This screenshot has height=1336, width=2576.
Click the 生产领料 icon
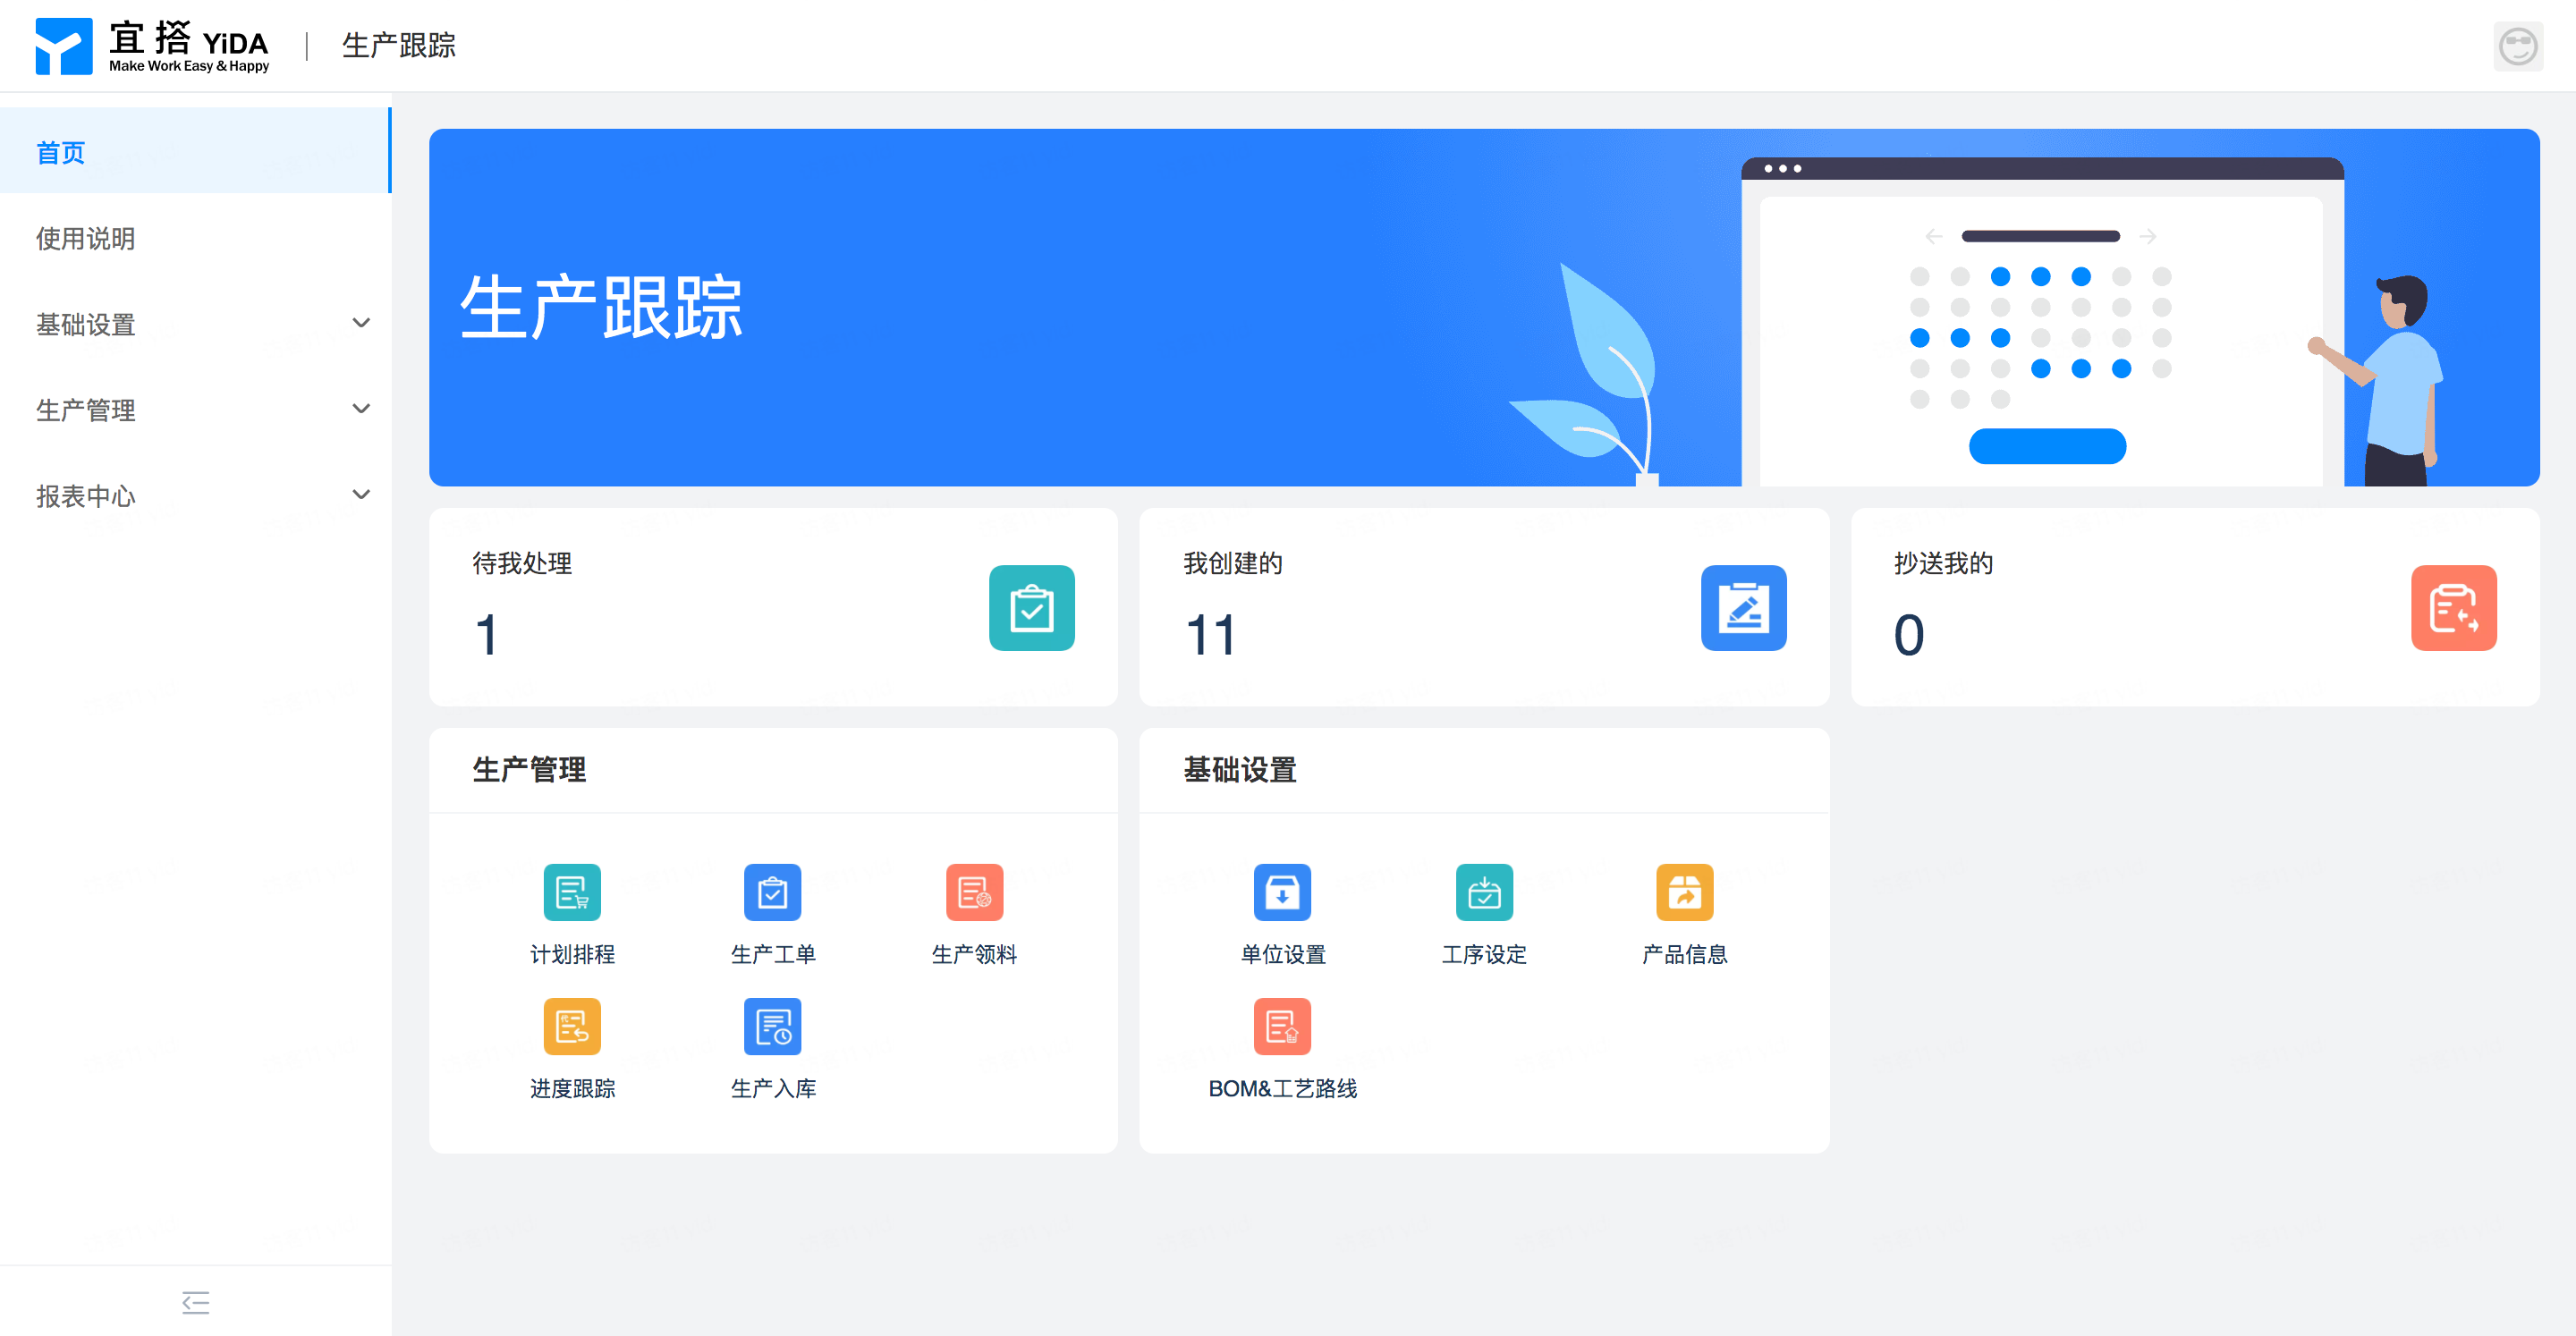974,891
